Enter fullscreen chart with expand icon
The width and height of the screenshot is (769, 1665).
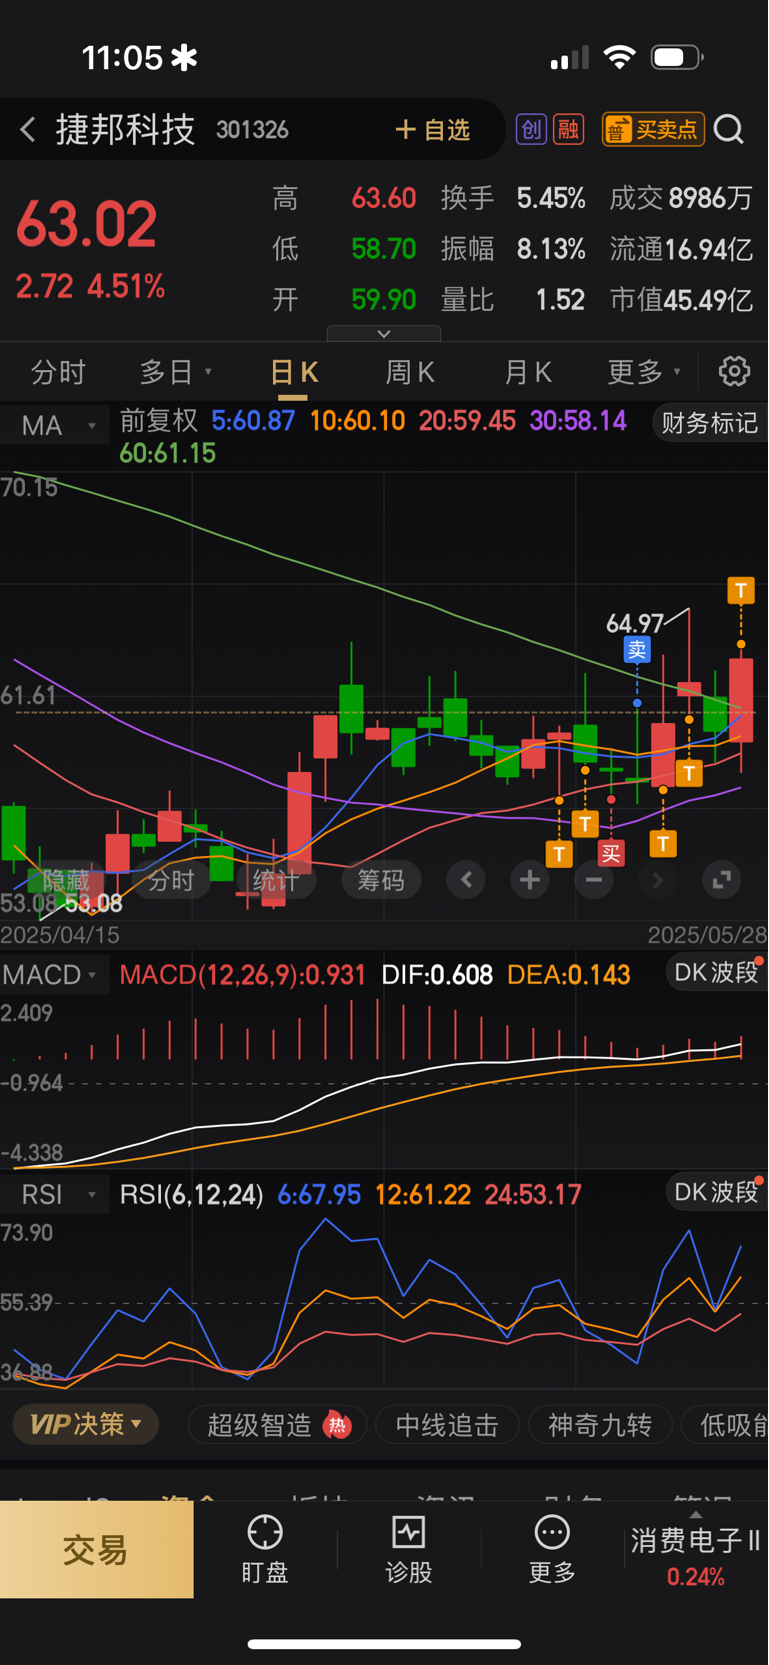(721, 880)
